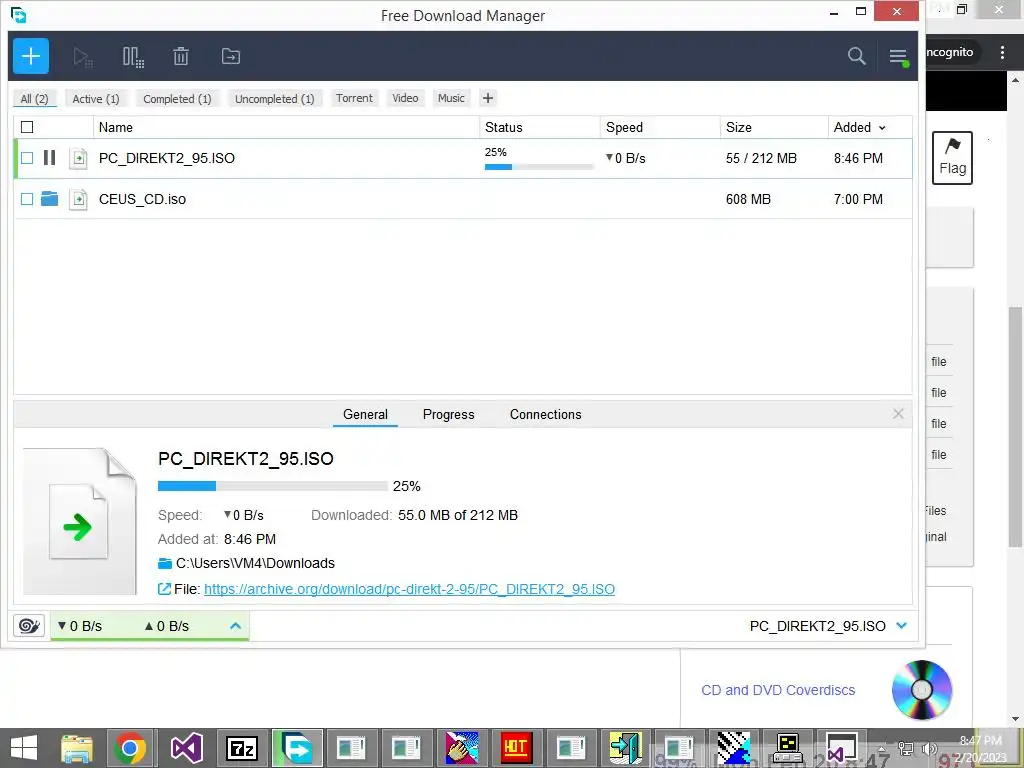The width and height of the screenshot is (1024, 768).
Task: Click the Free Download Manager title icon
Action: click(18, 14)
